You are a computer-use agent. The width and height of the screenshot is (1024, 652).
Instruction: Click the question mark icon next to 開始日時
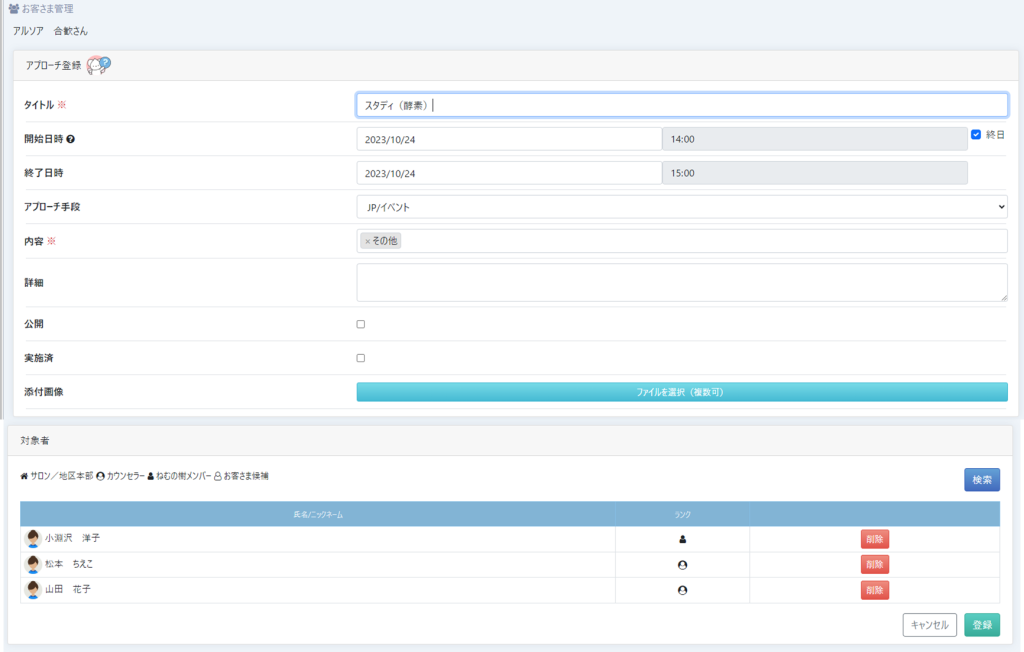tap(71, 139)
